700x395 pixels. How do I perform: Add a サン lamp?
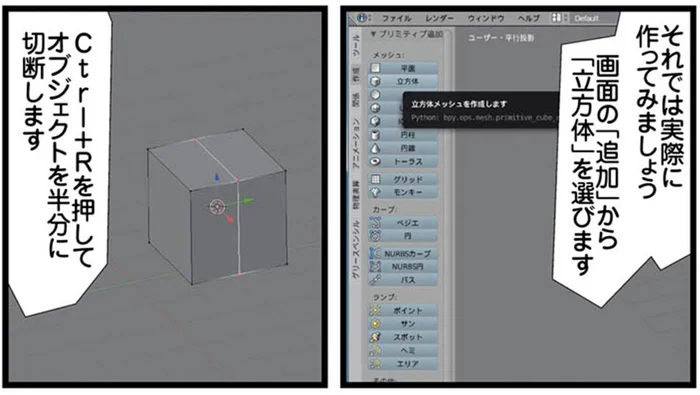(403, 324)
